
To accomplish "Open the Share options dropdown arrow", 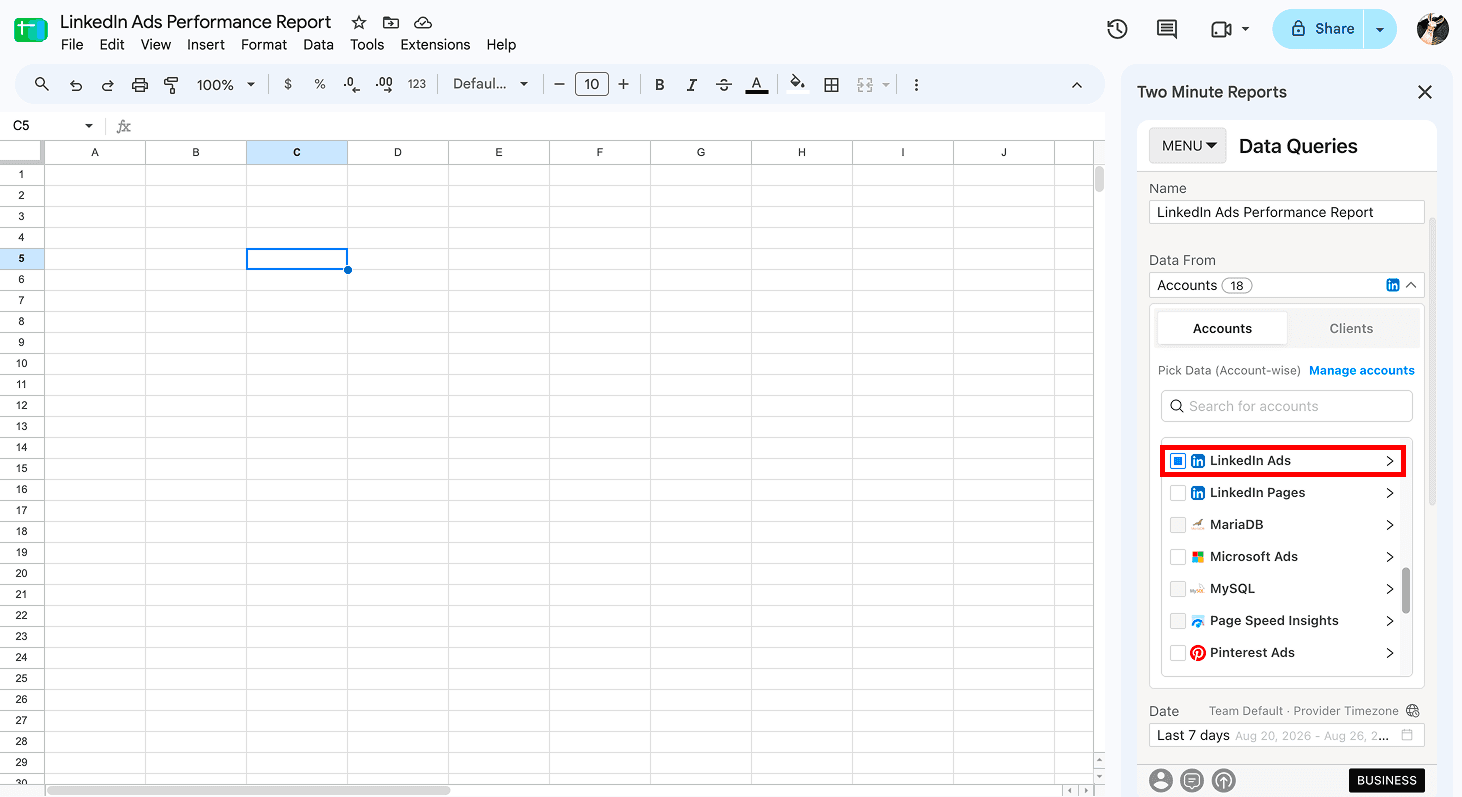I will coord(1380,29).
